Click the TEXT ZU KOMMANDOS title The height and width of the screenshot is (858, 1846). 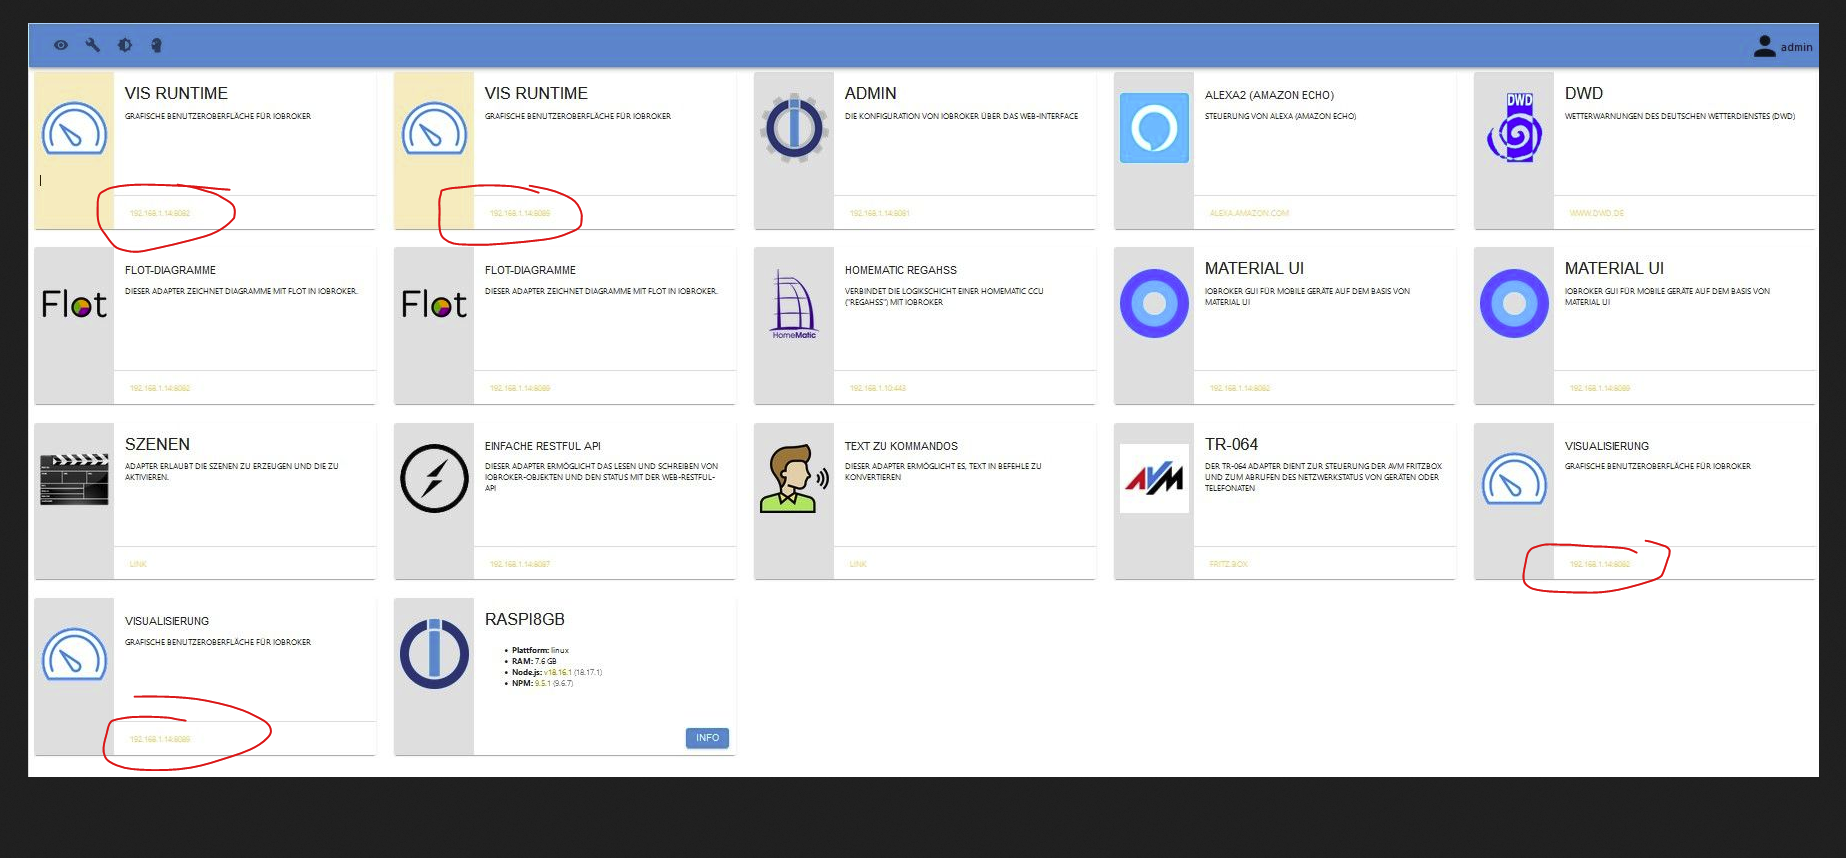click(x=901, y=446)
